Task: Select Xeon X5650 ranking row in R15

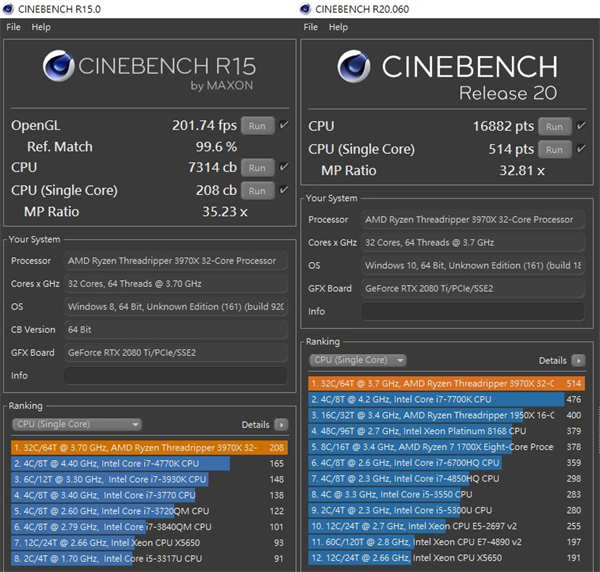Action: (x=149, y=543)
